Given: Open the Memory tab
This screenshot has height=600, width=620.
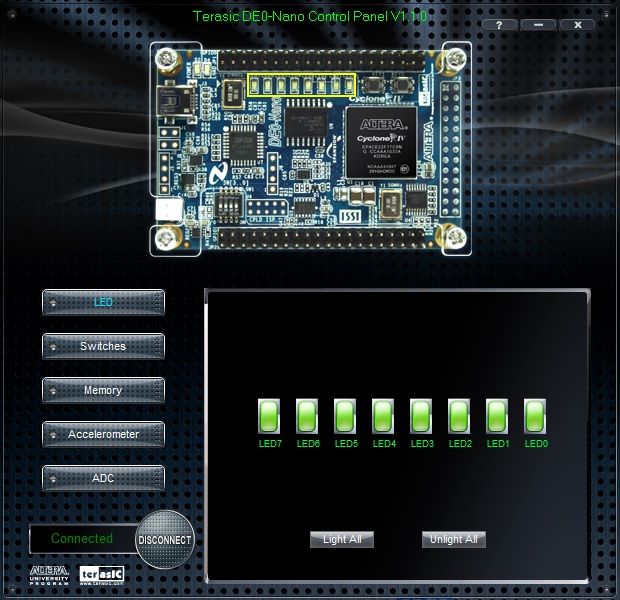Looking at the screenshot, I should tap(103, 390).
